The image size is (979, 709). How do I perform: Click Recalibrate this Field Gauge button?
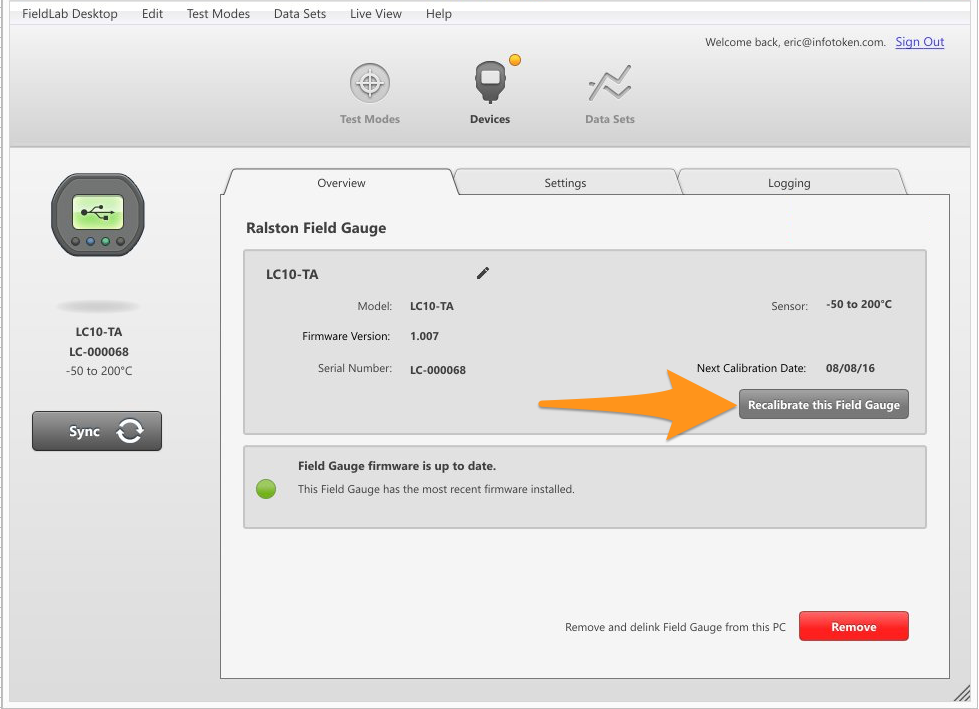(x=824, y=404)
